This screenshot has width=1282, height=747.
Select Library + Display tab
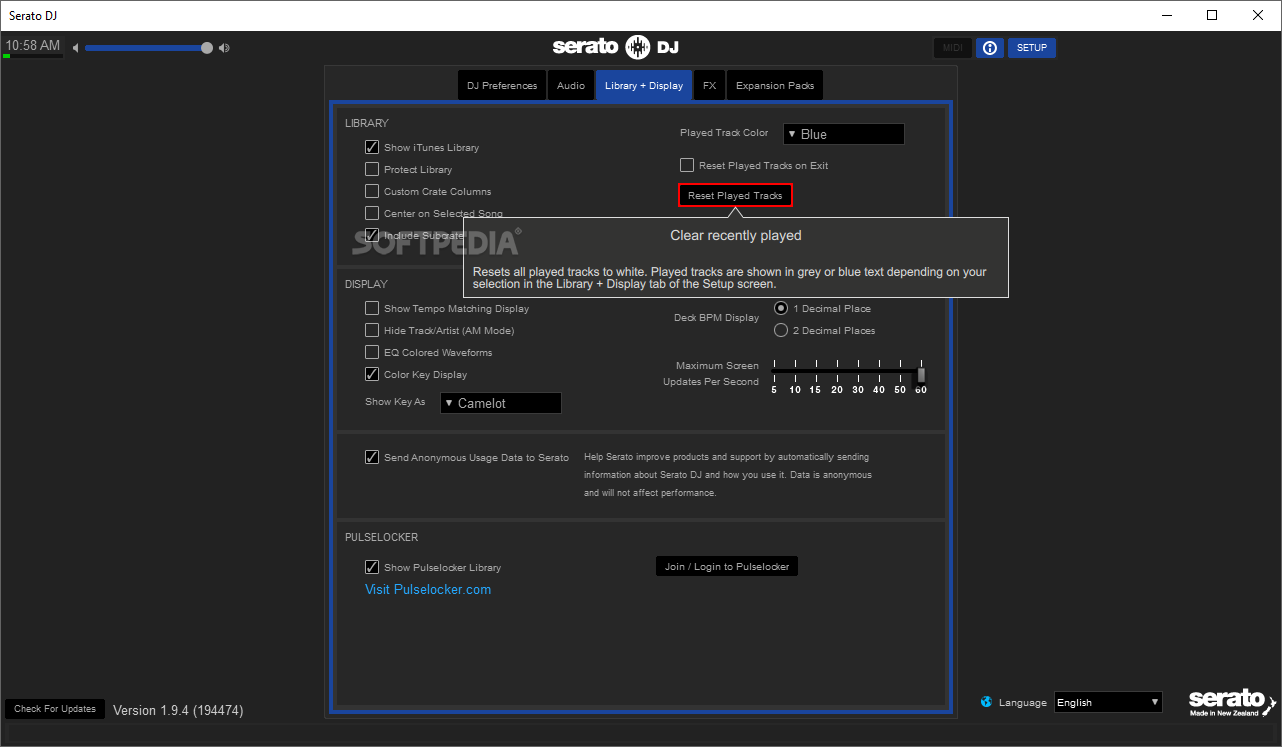pos(644,85)
